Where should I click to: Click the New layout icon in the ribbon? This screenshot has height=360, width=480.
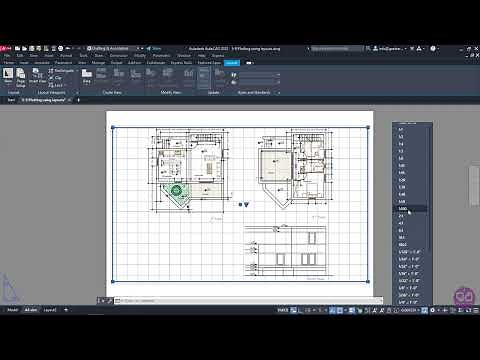pyautogui.click(x=8, y=74)
